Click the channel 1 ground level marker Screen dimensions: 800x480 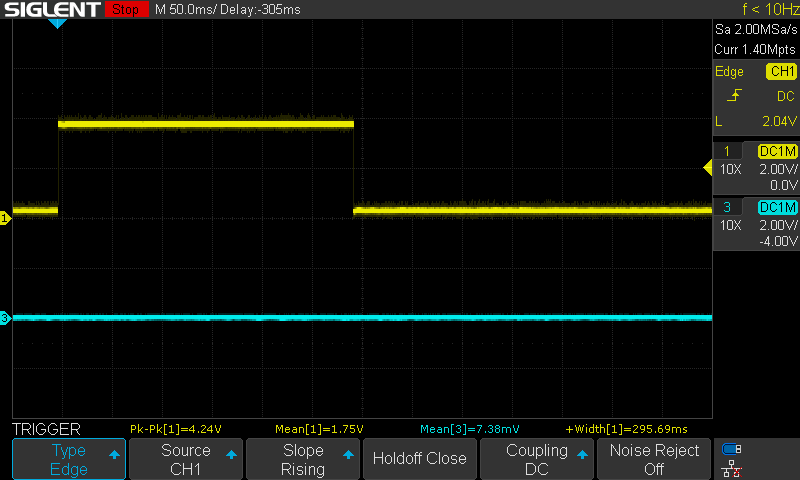5,217
